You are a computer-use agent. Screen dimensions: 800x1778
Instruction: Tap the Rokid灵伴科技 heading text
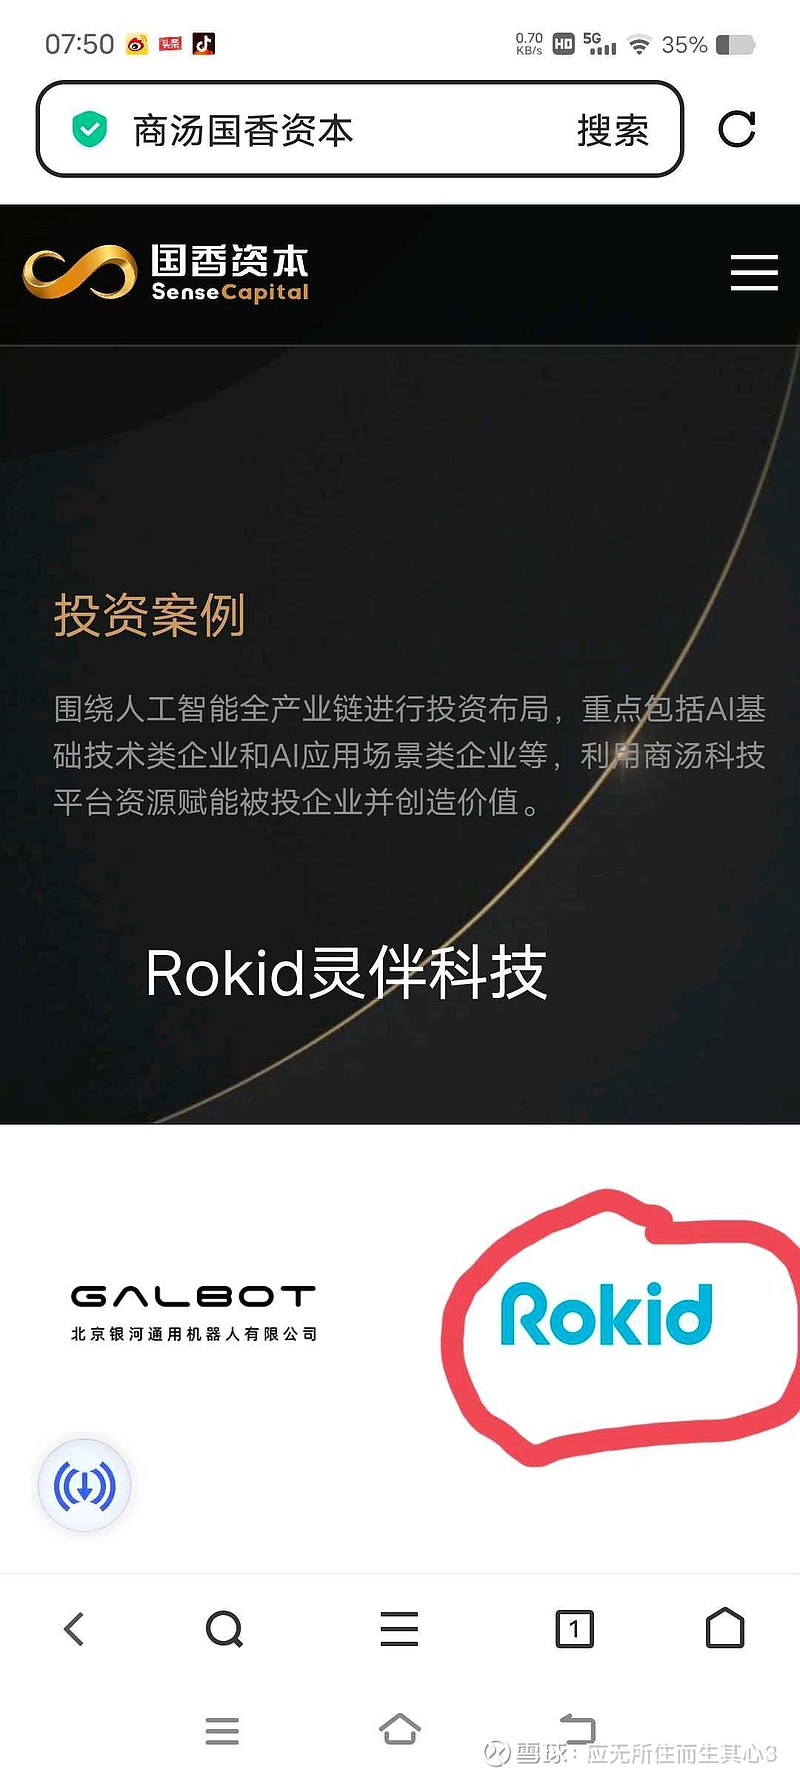point(346,973)
